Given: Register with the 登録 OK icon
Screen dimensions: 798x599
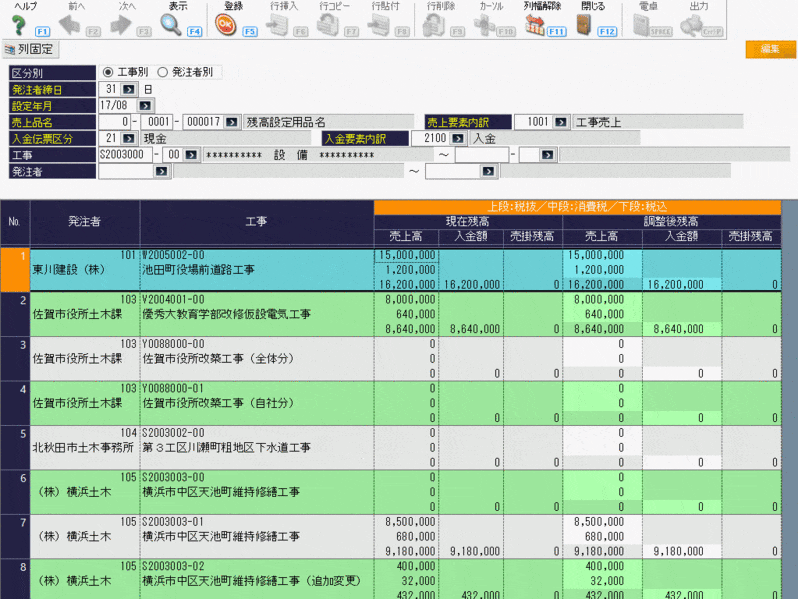Looking at the screenshot, I should pyautogui.click(x=225, y=25).
